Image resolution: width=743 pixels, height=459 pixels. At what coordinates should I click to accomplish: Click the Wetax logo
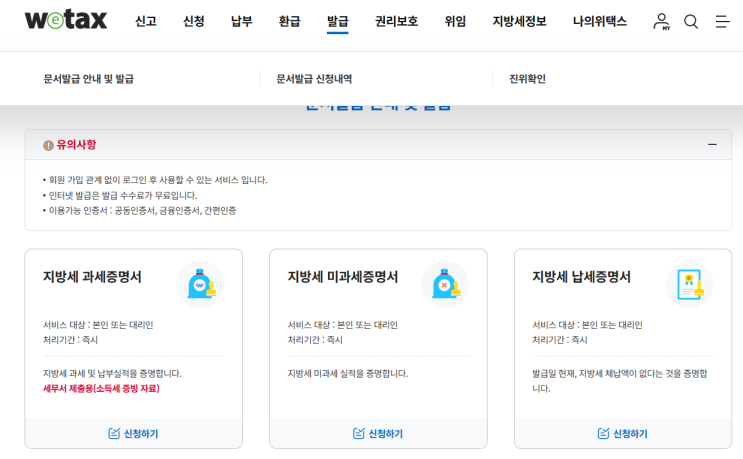pyautogui.click(x=65, y=21)
